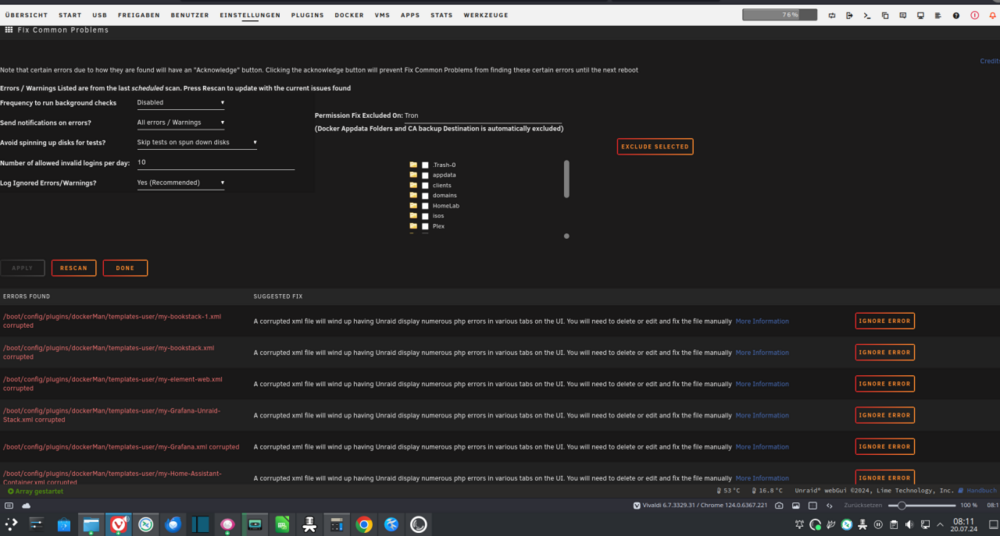1000x536 pixels.
Task: Open the feedback speech bubble icon
Action: 902,15
